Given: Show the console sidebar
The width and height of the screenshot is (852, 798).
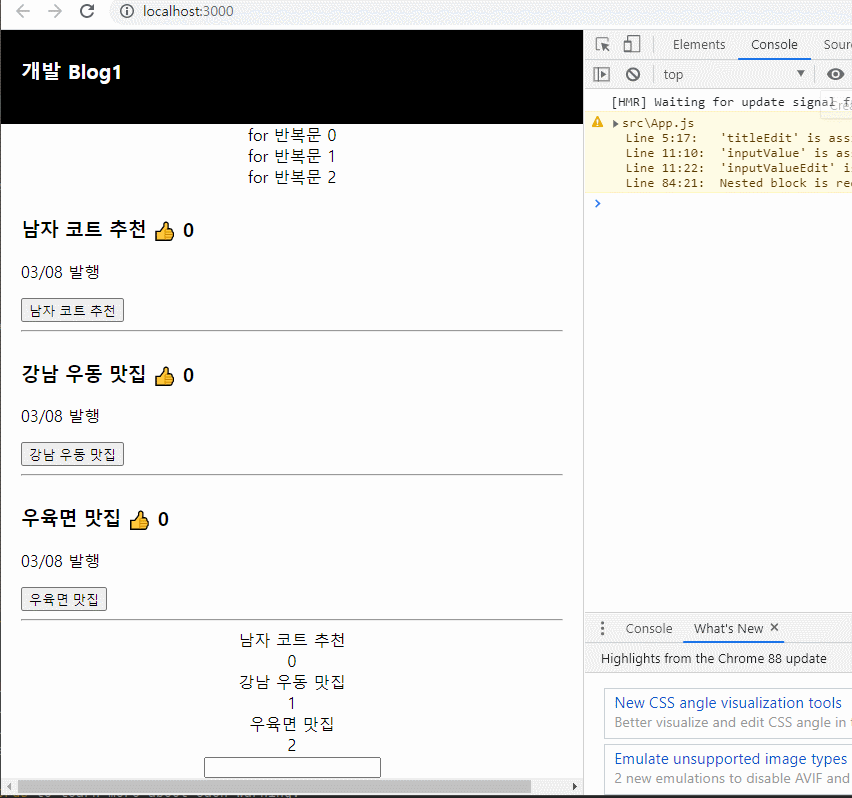Looking at the screenshot, I should pyautogui.click(x=602, y=74).
